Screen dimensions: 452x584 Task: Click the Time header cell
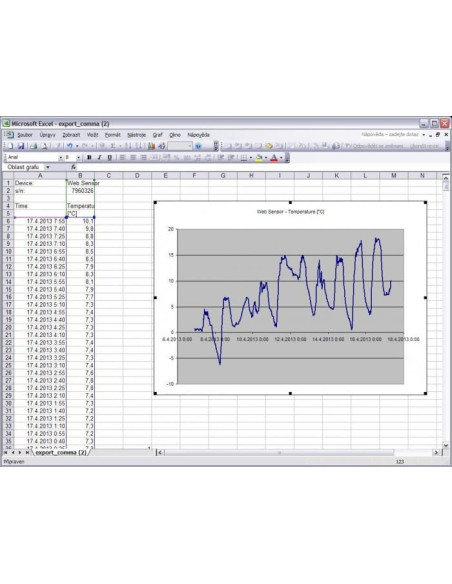coord(40,206)
